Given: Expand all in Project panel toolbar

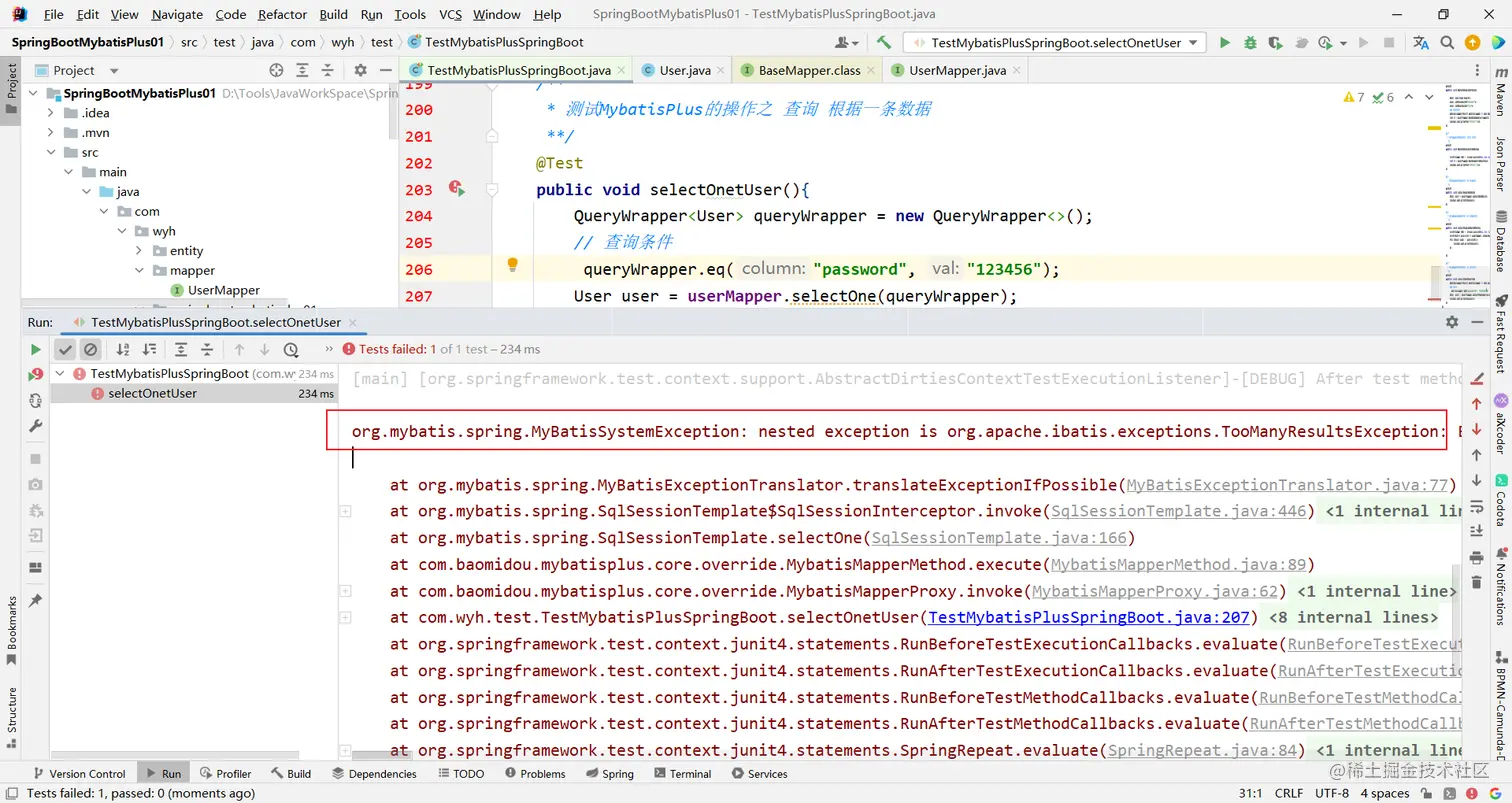Looking at the screenshot, I should click(303, 70).
